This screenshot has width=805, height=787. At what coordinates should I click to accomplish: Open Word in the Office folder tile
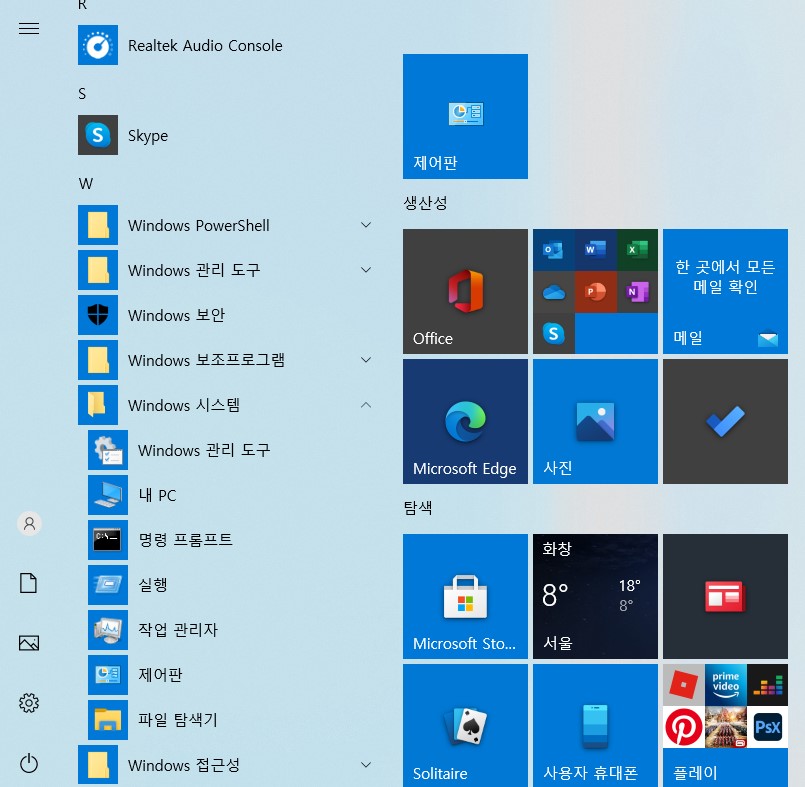[596, 250]
